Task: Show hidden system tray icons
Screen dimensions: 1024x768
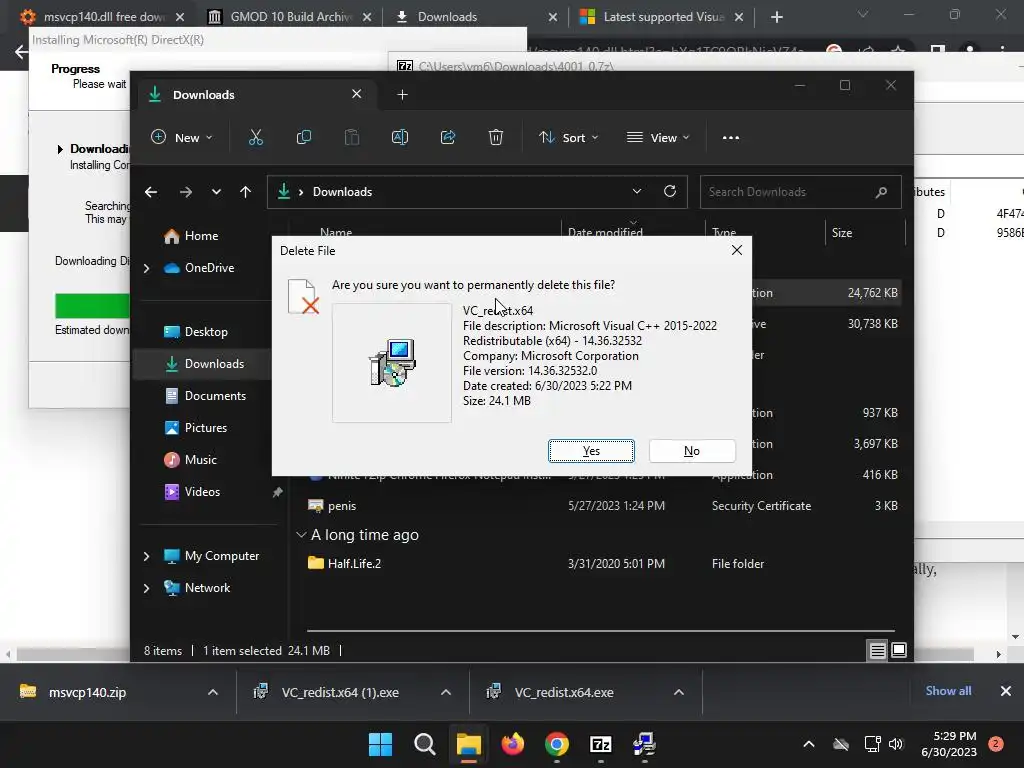Action: coord(808,744)
